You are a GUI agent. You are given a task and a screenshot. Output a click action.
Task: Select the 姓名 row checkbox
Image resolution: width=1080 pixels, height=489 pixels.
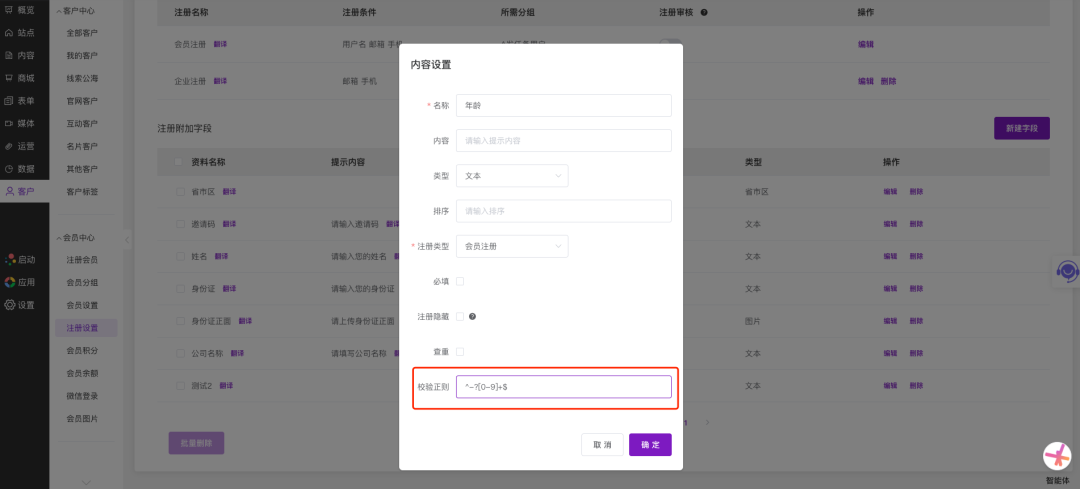[x=180, y=256]
